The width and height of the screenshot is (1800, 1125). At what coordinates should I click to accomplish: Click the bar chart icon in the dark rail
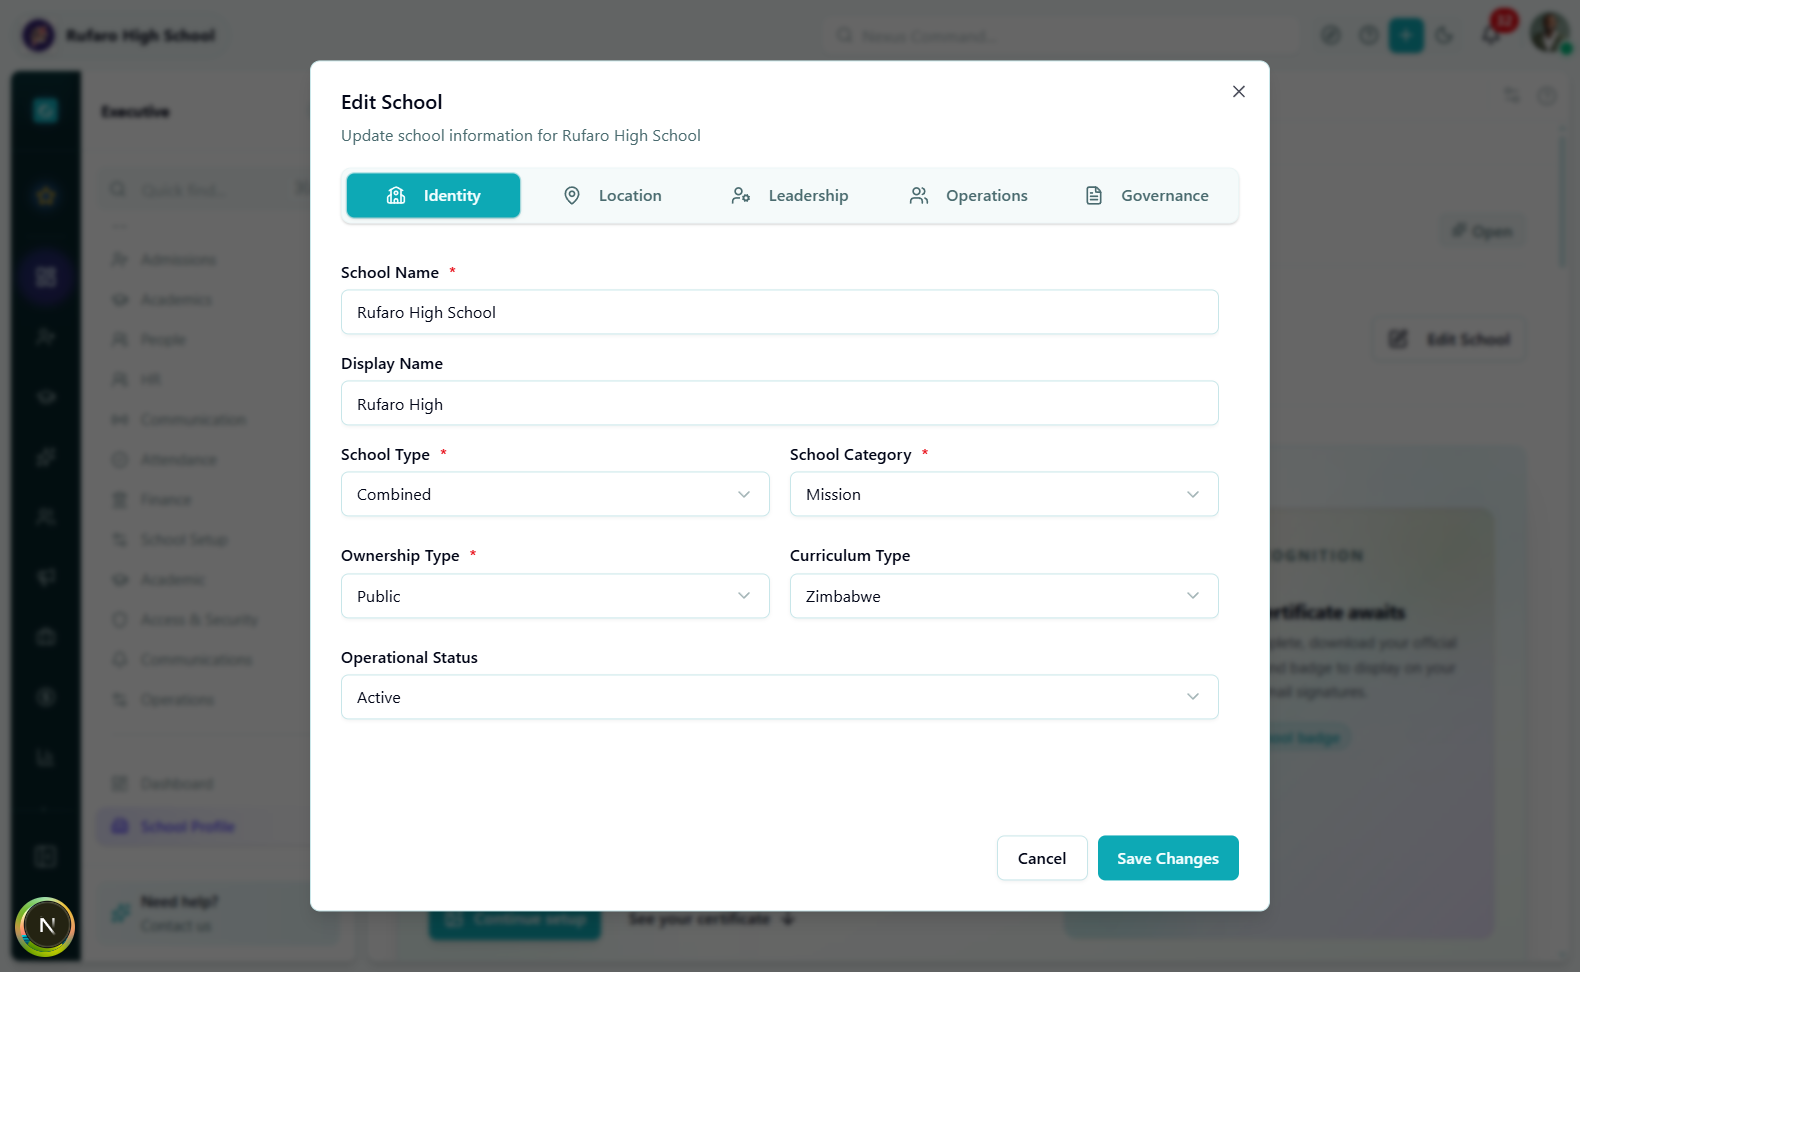pyautogui.click(x=46, y=758)
